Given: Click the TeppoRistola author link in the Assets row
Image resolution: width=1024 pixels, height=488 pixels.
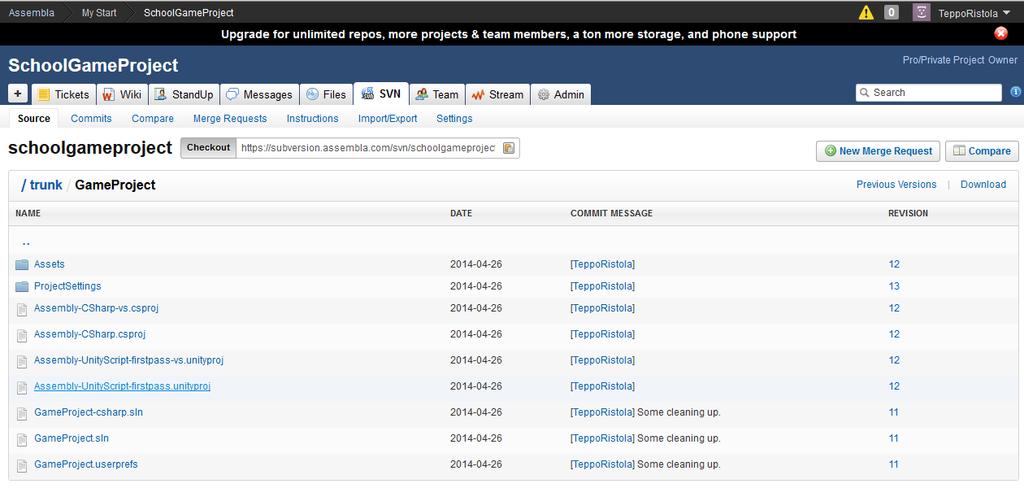Looking at the screenshot, I should click(x=602, y=265).
